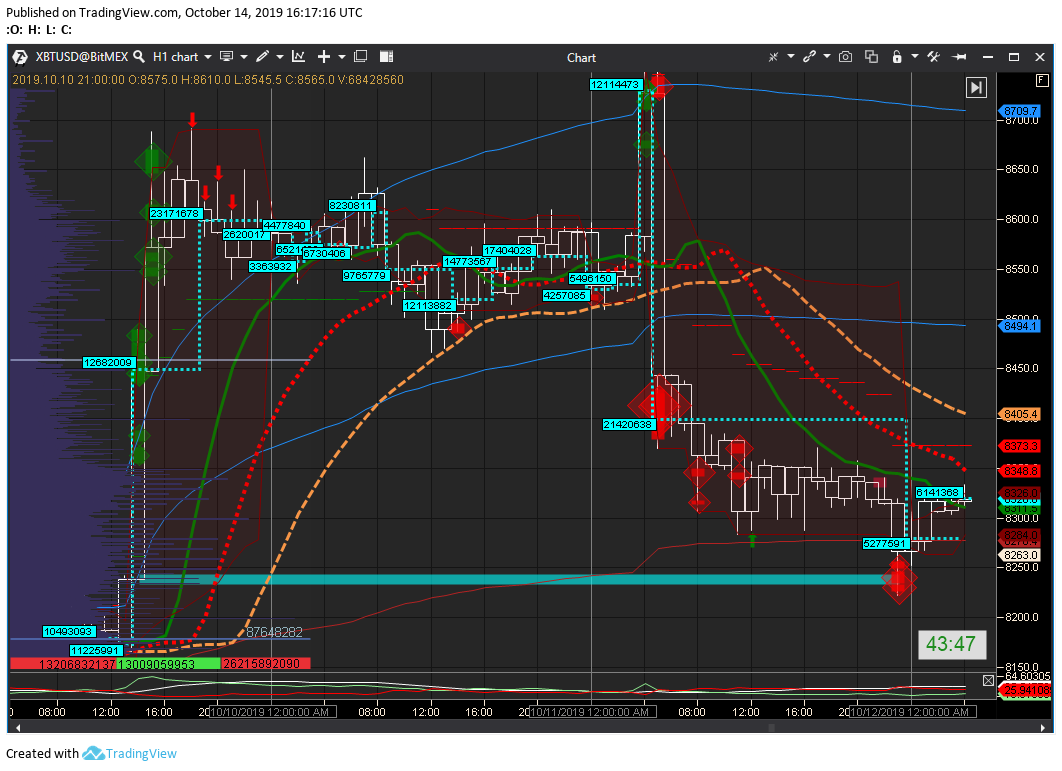
Task: Click the white 8263.0 price label
Action: click(1019, 555)
